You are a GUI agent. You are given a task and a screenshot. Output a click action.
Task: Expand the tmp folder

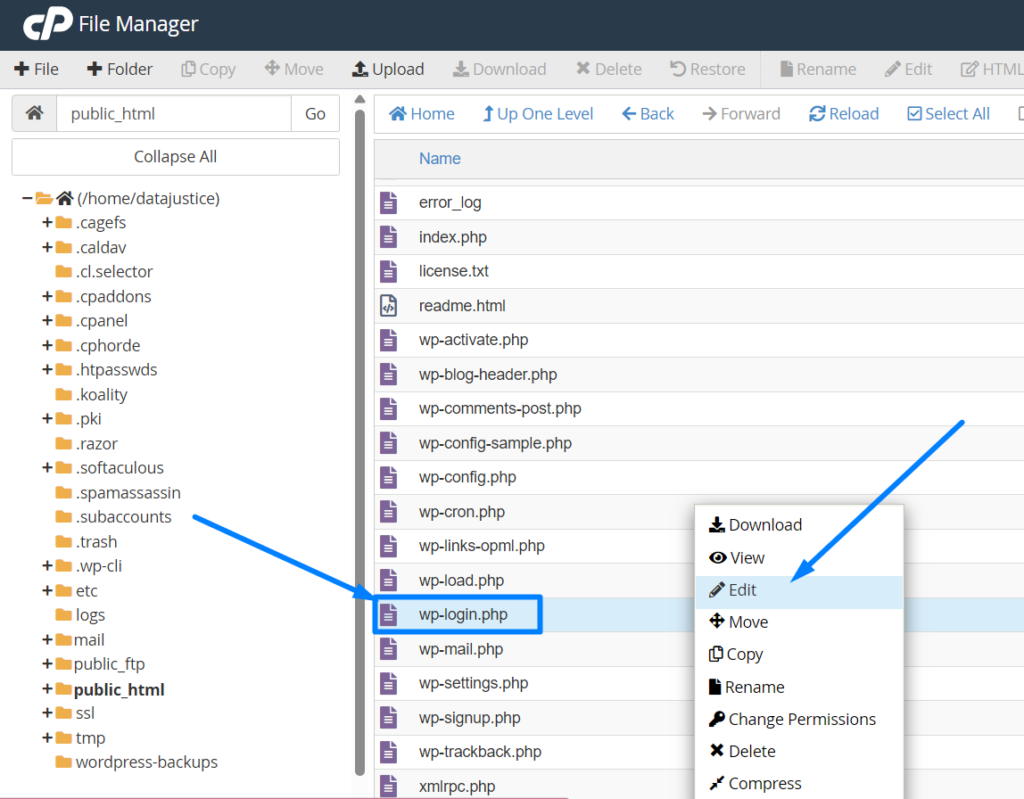(x=47, y=737)
